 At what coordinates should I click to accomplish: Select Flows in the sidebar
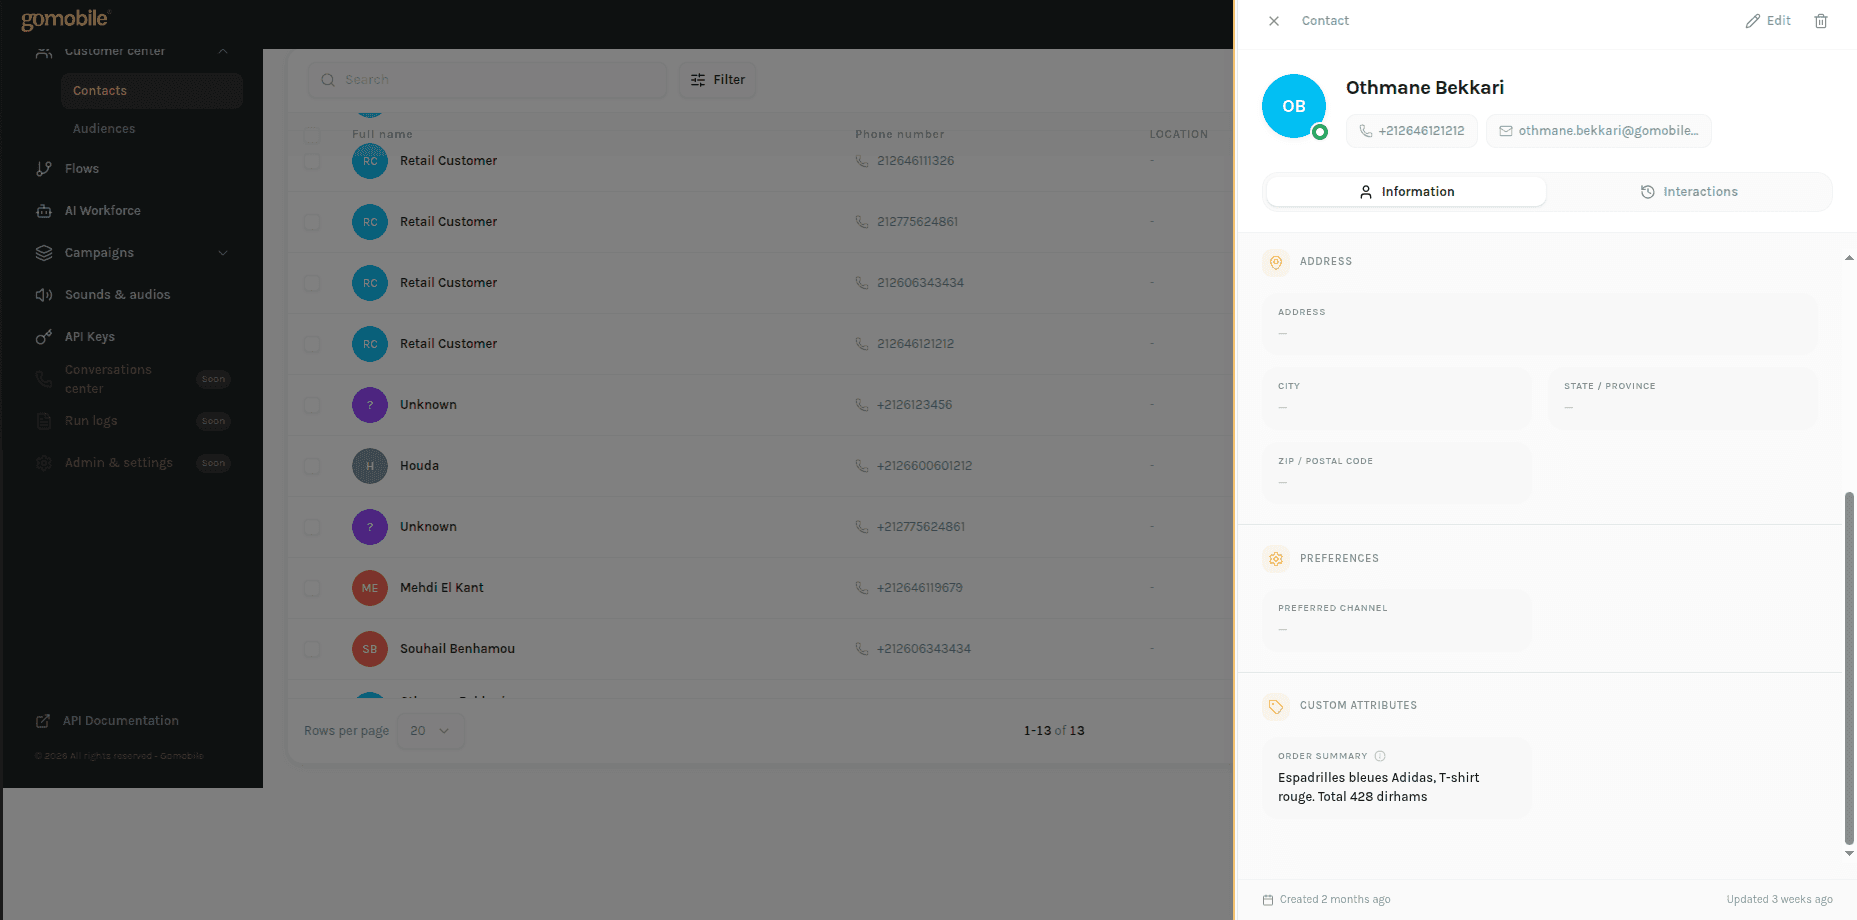point(81,168)
